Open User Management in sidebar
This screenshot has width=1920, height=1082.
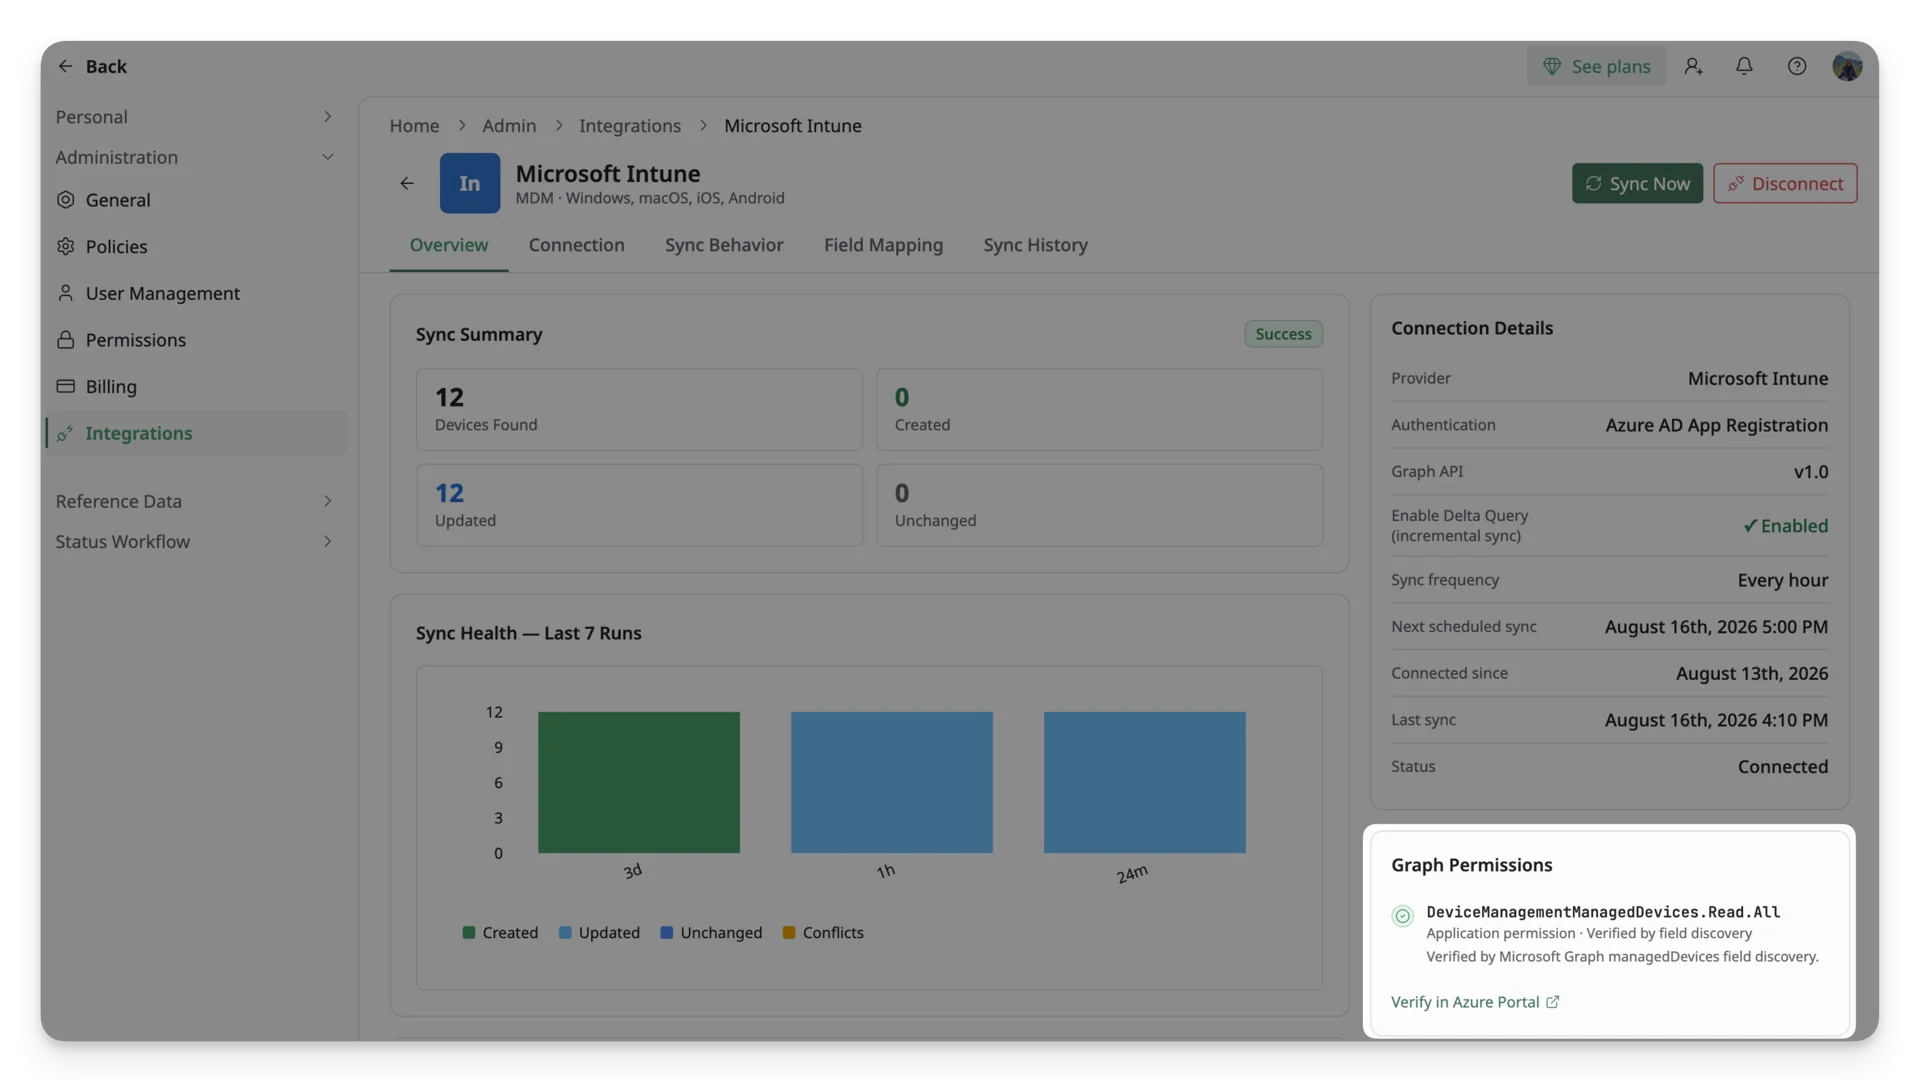tap(196, 293)
